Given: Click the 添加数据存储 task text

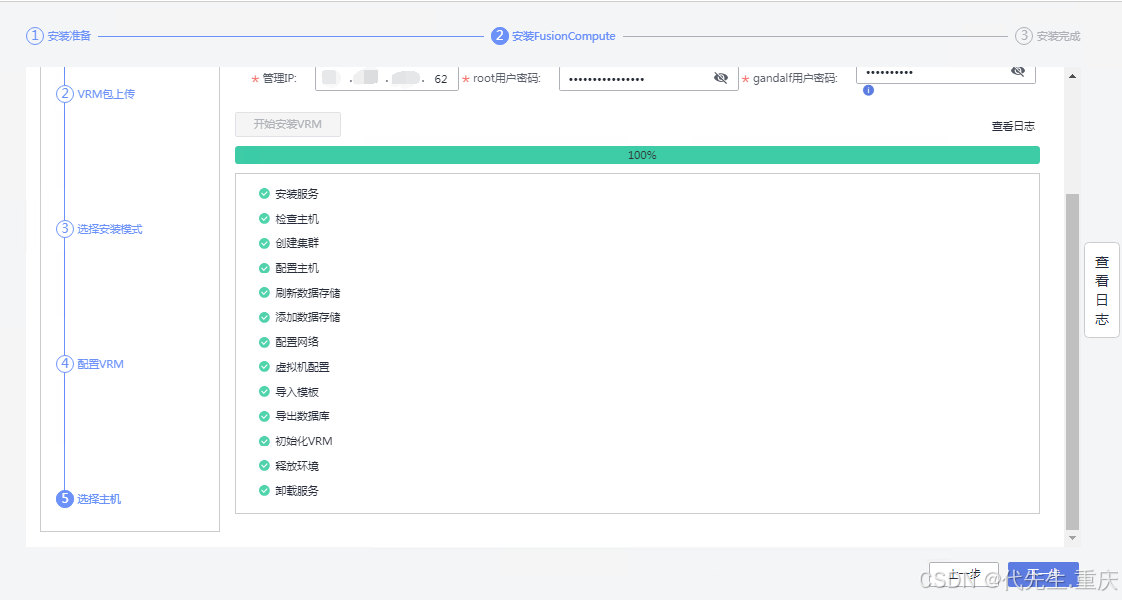Looking at the screenshot, I should click(x=308, y=318).
